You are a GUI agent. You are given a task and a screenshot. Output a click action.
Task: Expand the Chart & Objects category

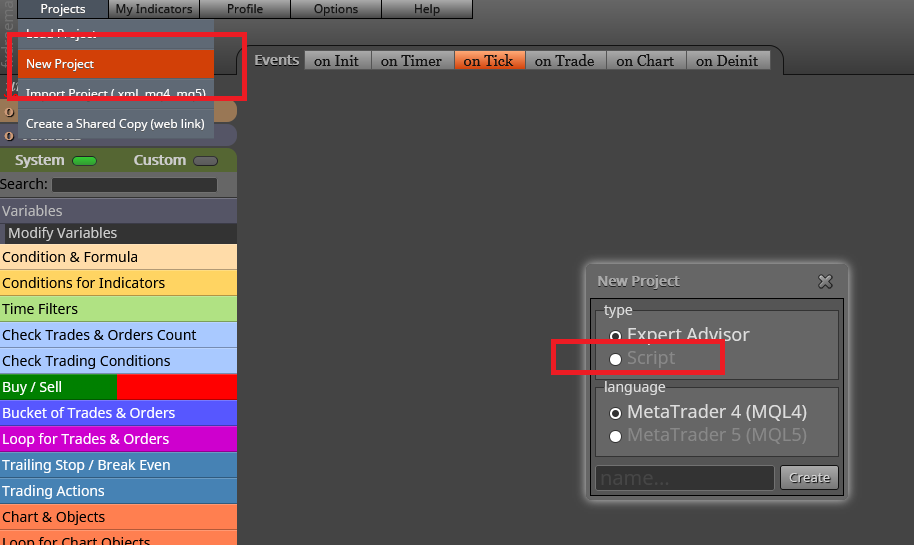pyautogui.click(x=118, y=517)
